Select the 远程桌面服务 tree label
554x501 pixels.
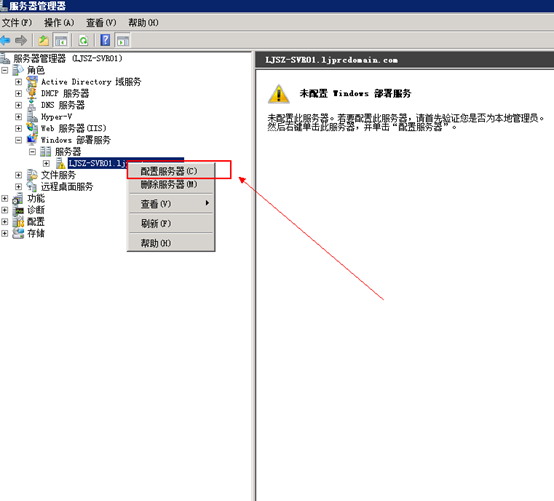(x=67, y=187)
